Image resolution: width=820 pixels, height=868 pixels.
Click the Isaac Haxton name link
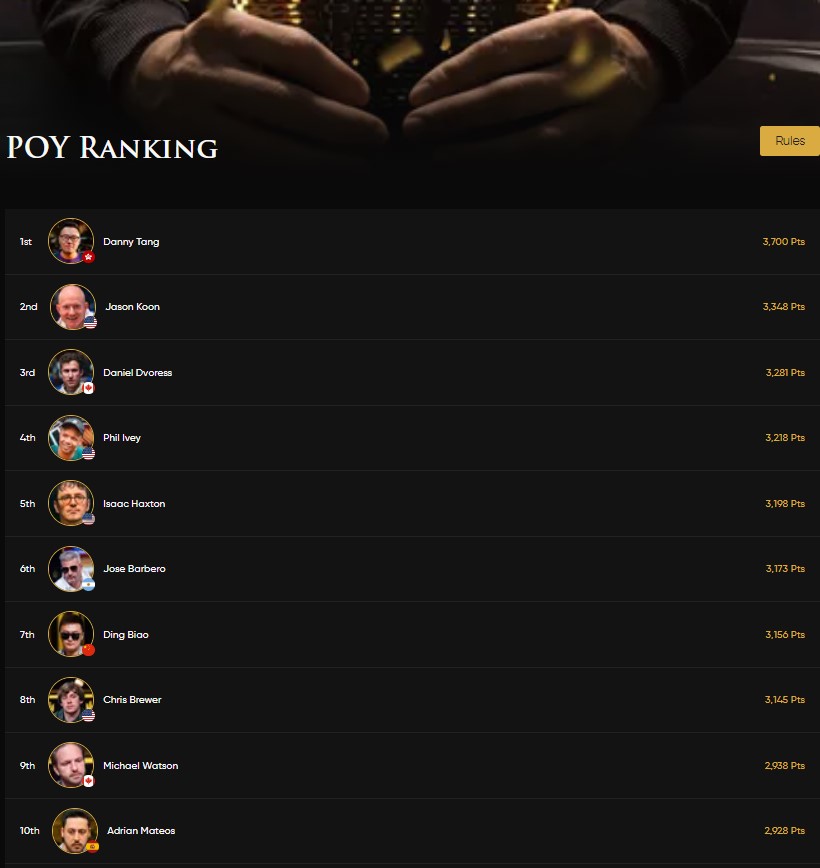(x=134, y=504)
